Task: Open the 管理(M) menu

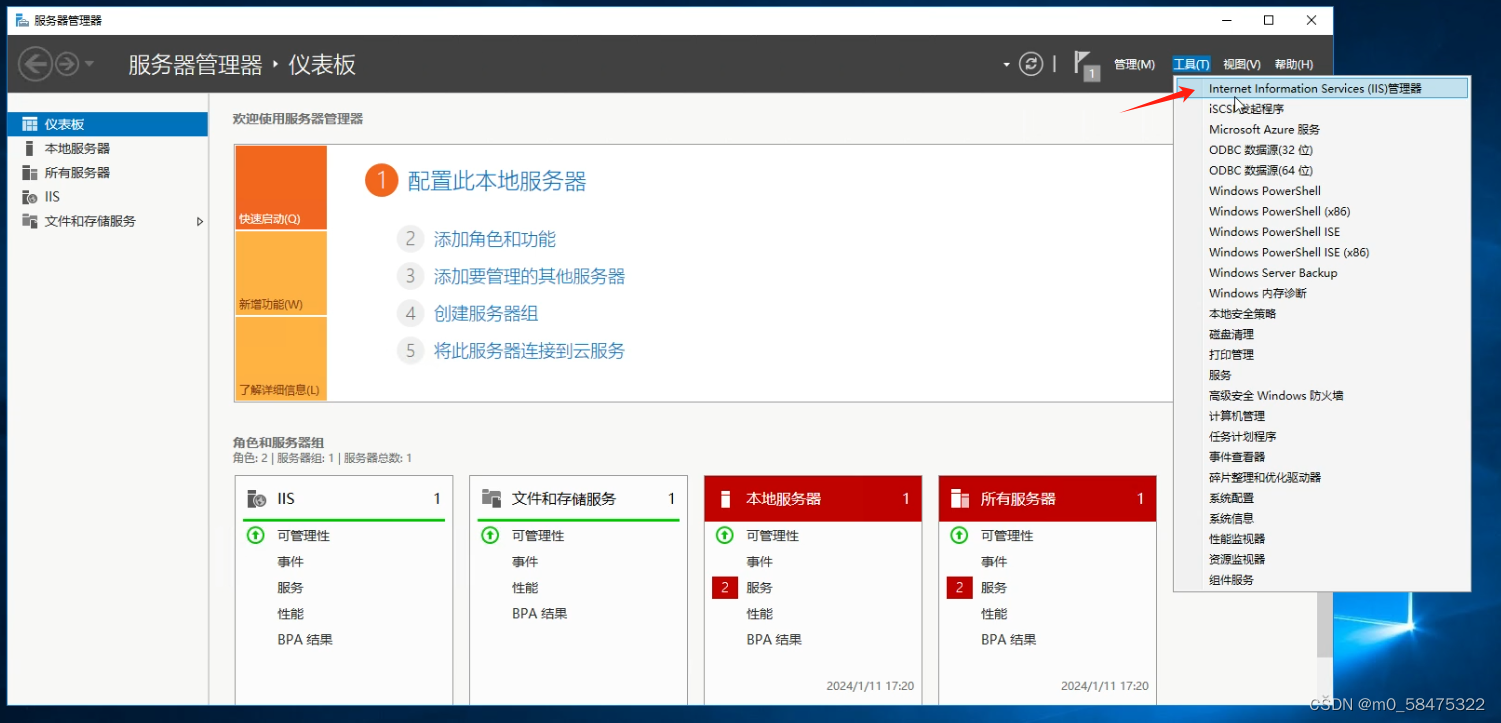Action: coord(1134,63)
